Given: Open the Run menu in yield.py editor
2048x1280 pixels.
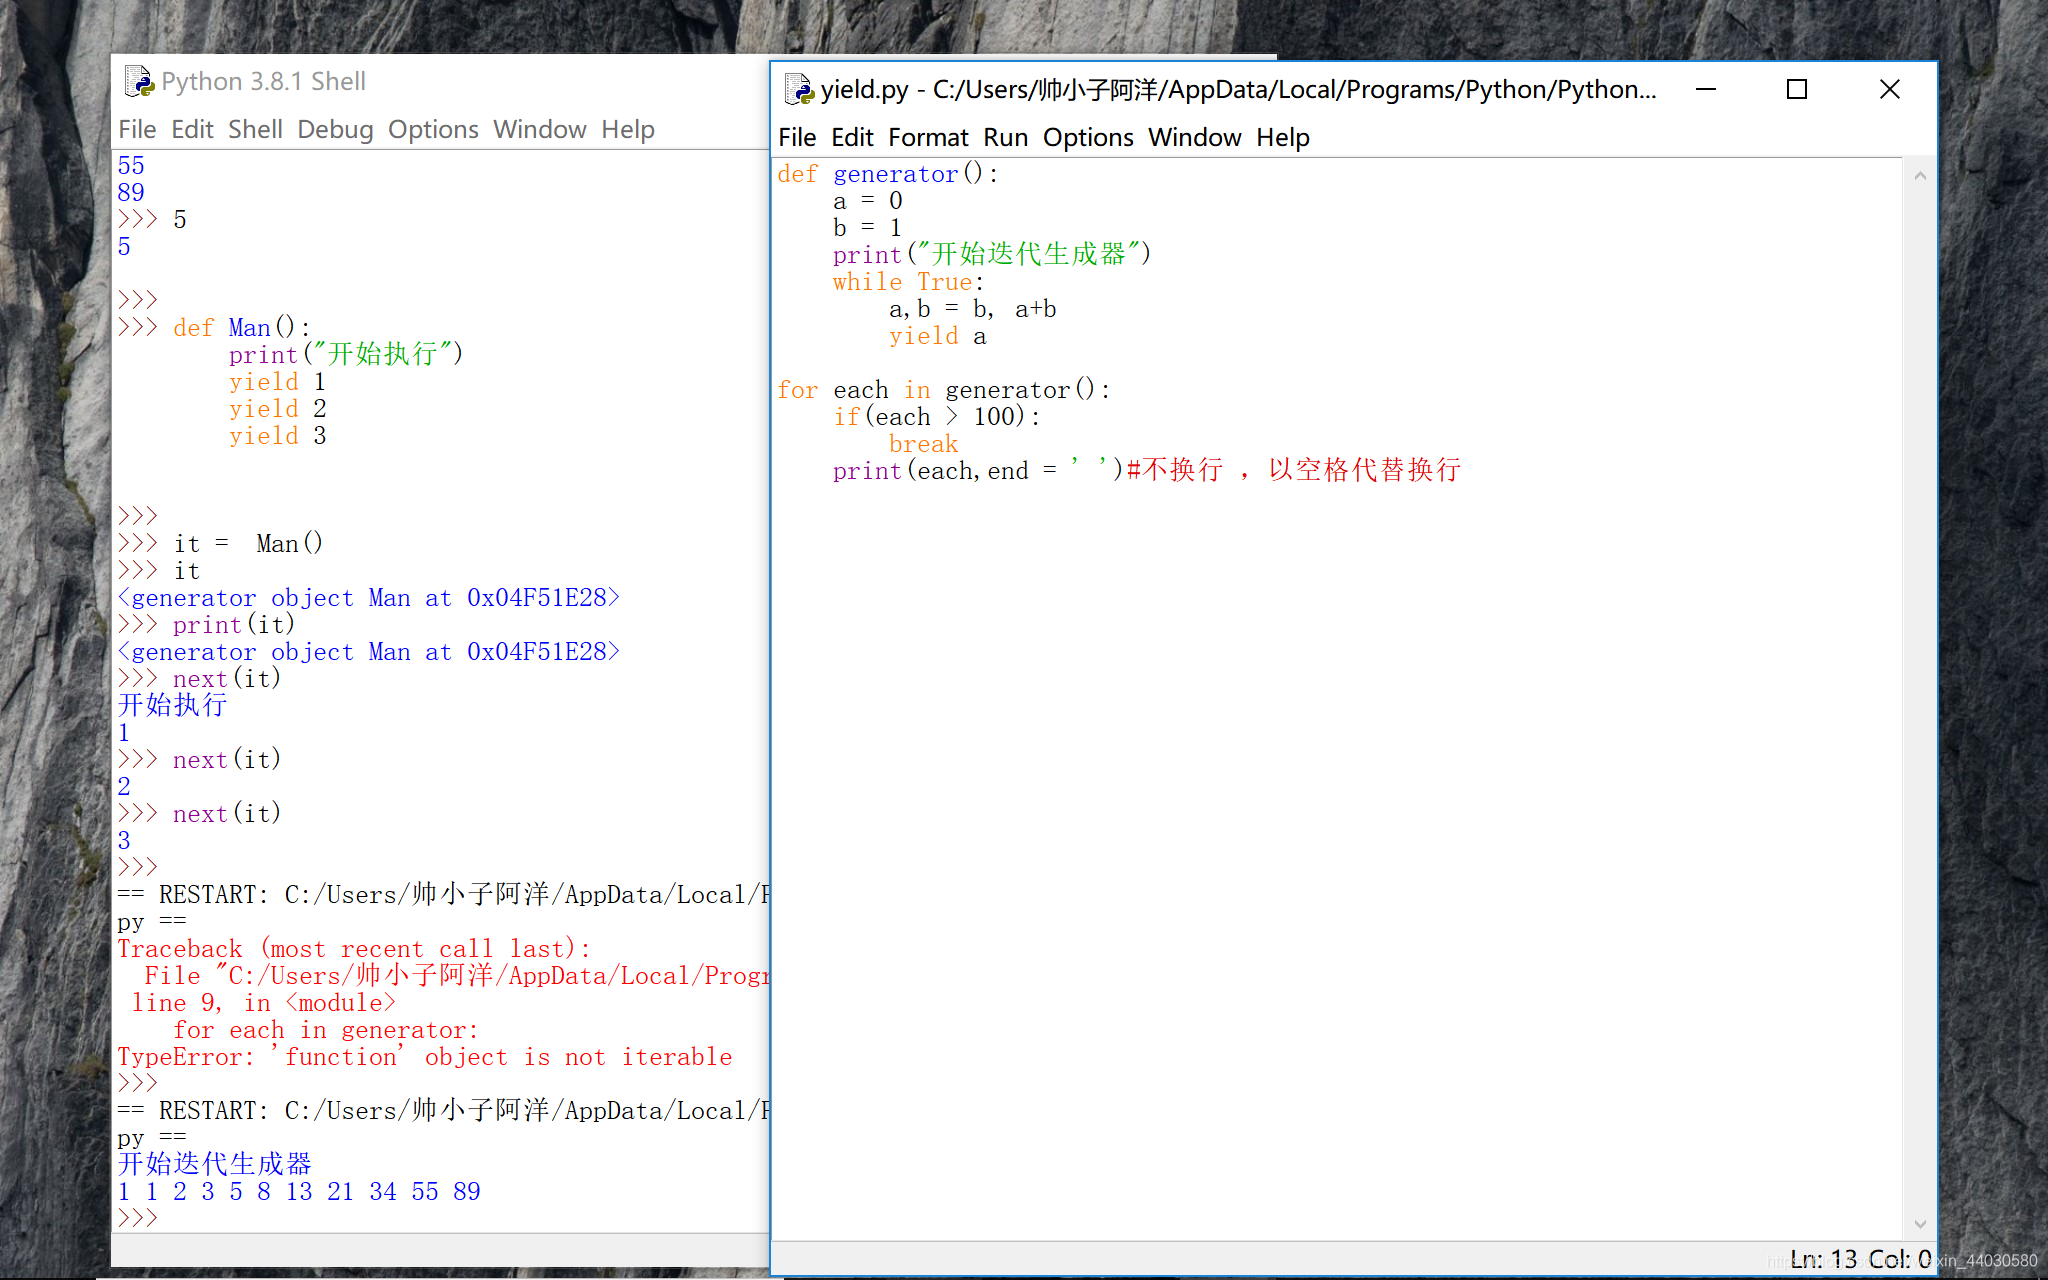Looking at the screenshot, I should [x=1005, y=137].
